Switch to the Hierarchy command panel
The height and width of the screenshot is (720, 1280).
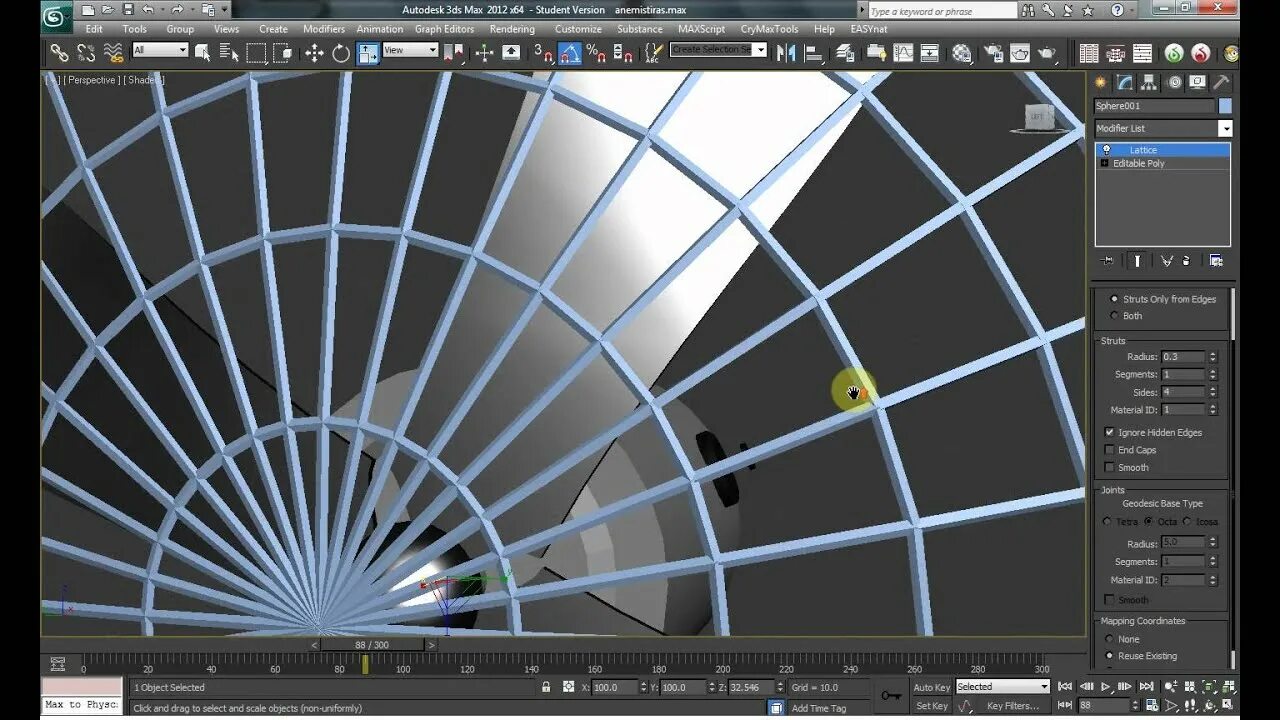coord(1149,83)
